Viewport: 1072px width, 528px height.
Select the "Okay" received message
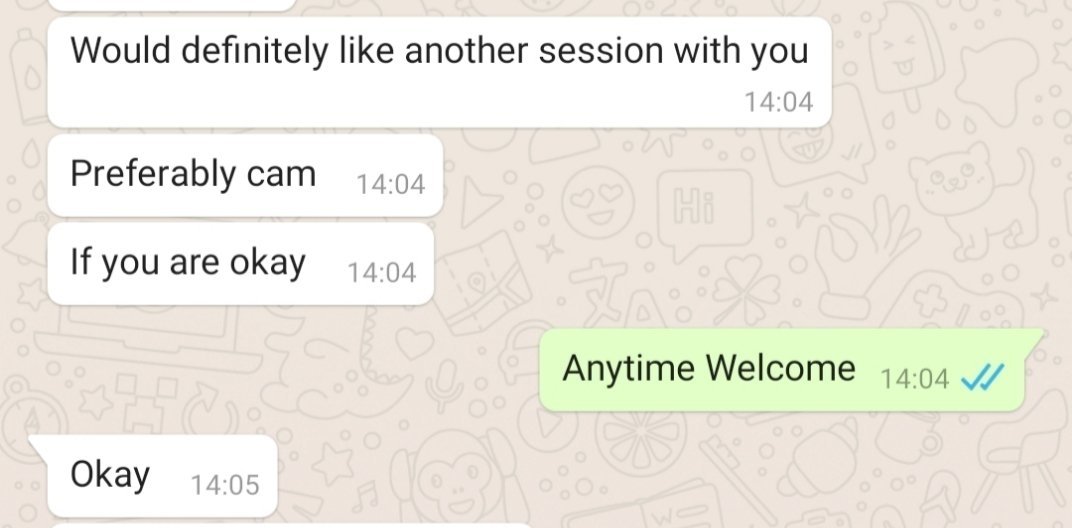click(154, 476)
